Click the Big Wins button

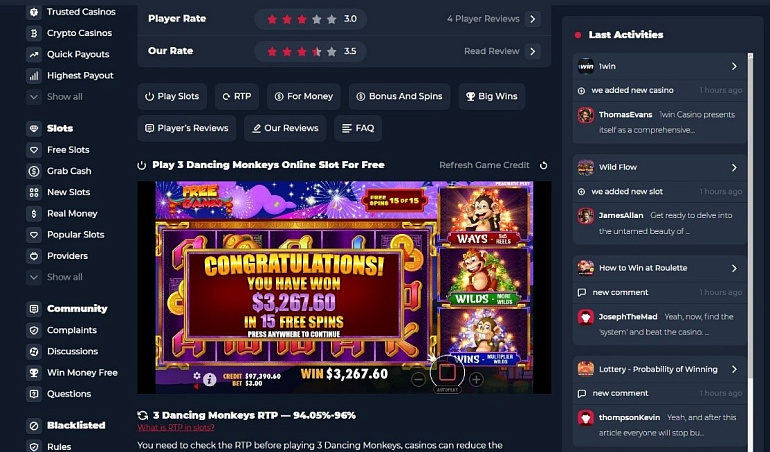(x=492, y=96)
